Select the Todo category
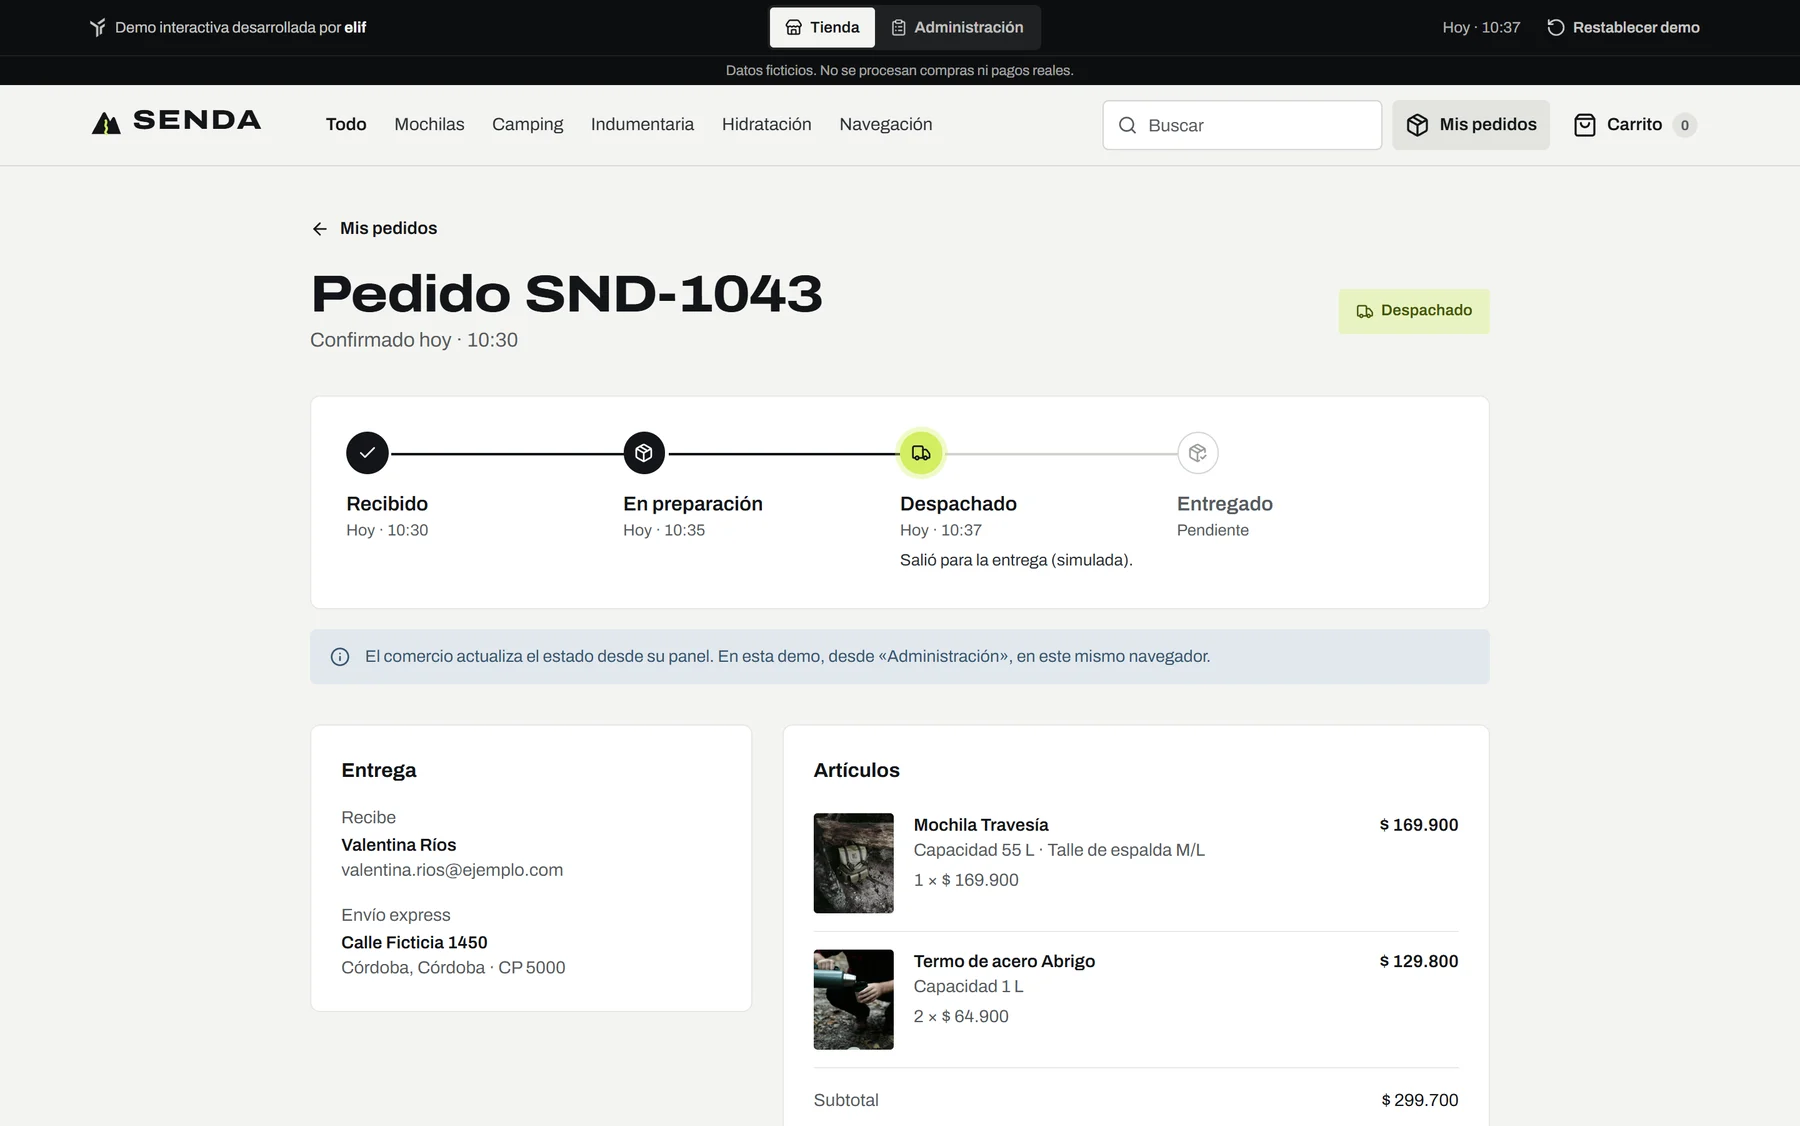 [346, 125]
